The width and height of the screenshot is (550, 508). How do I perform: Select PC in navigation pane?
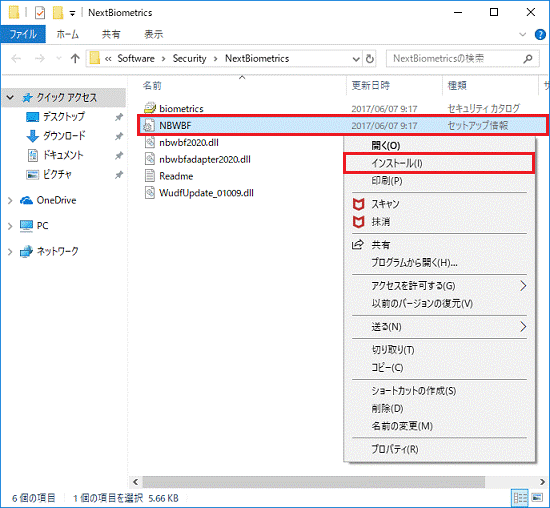click(x=42, y=226)
